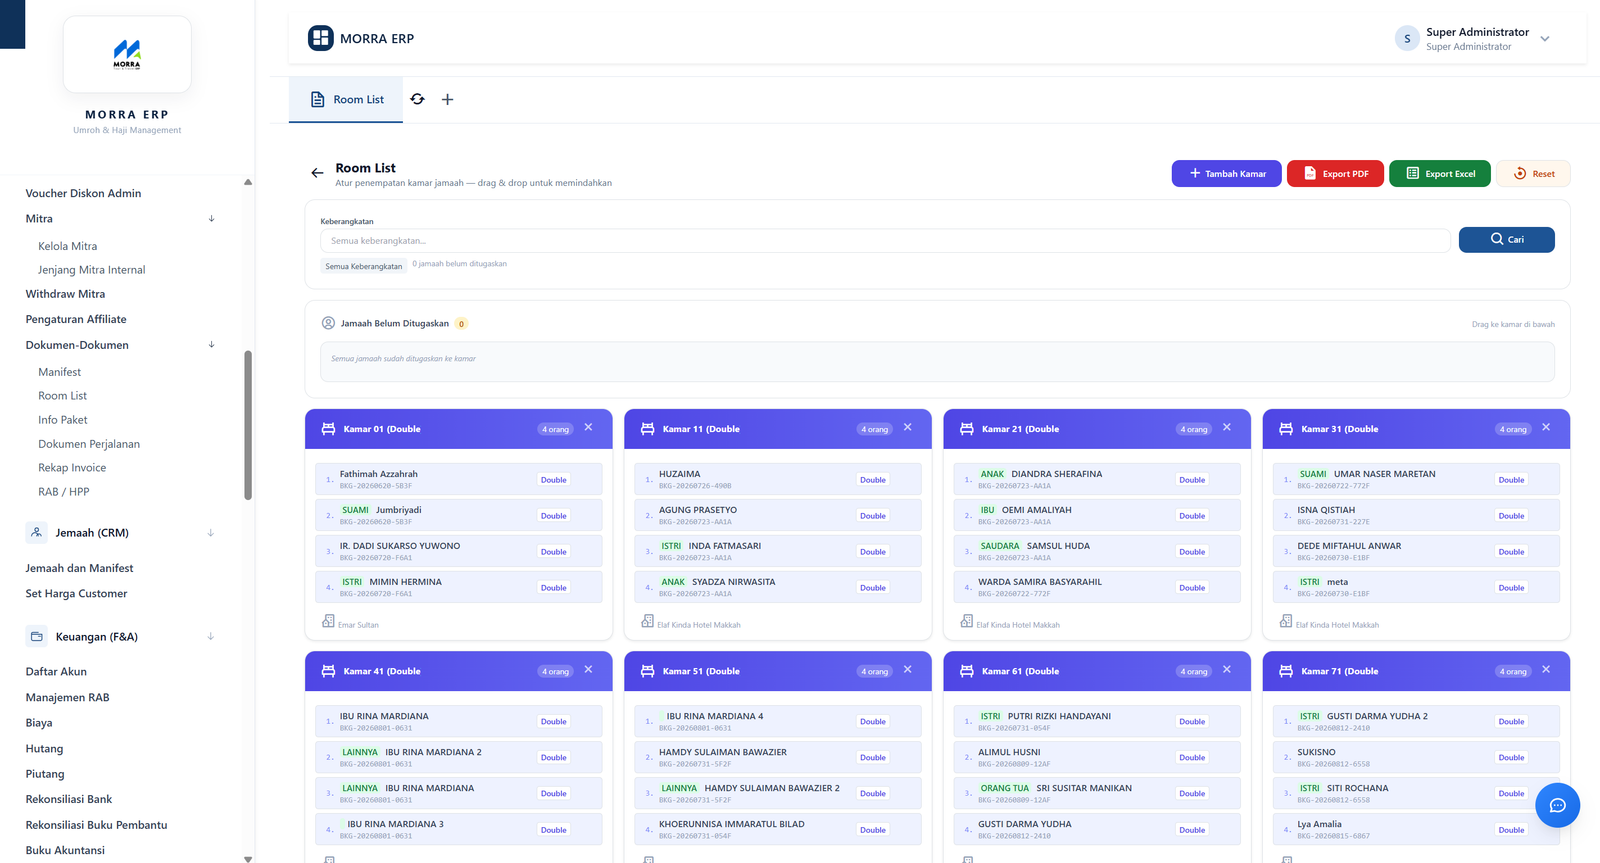This screenshot has height=863, width=1600.
Task: Remove Kamar 01 with its X icon
Action: point(588,428)
